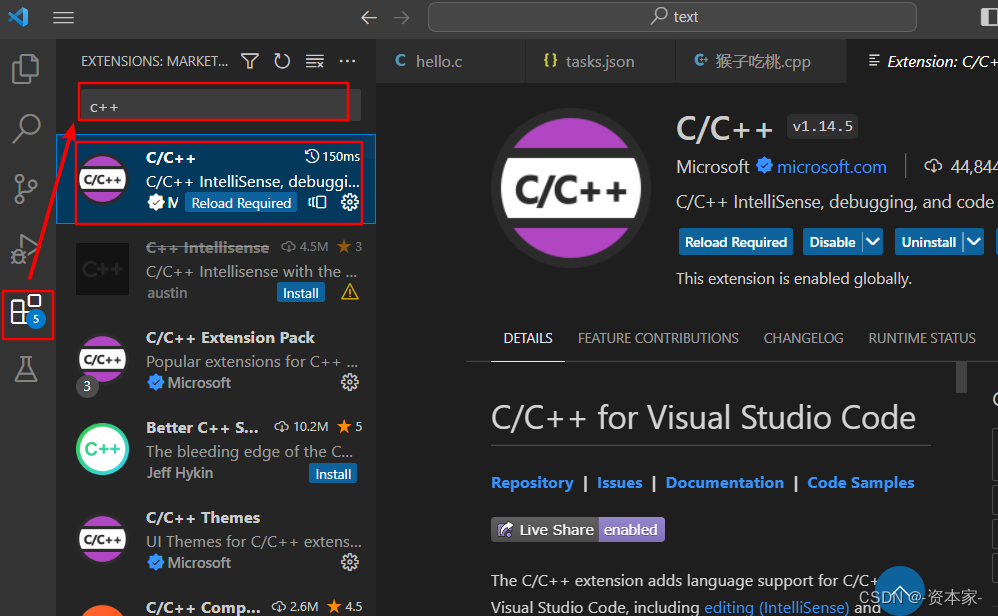Open the microsoft.com publisher link

[x=831, y=167]
